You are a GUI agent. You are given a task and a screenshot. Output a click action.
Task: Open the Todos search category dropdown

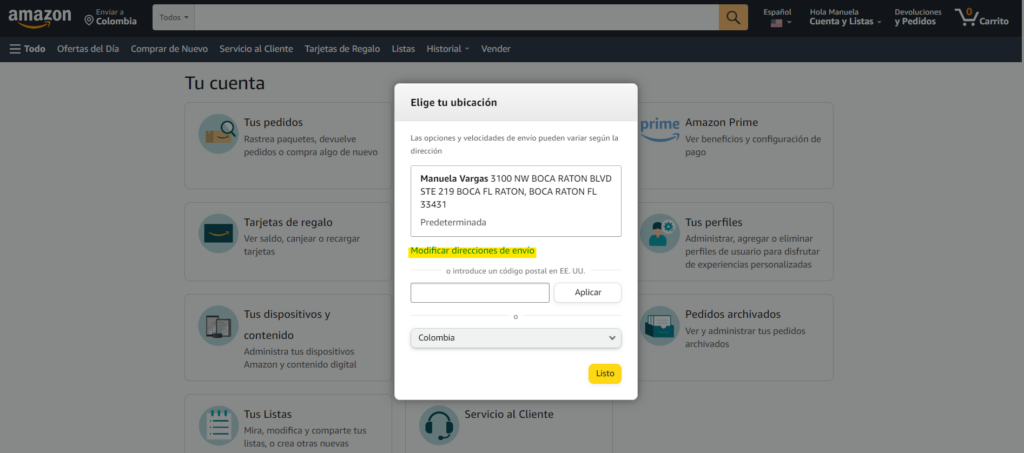click(174, 17)
